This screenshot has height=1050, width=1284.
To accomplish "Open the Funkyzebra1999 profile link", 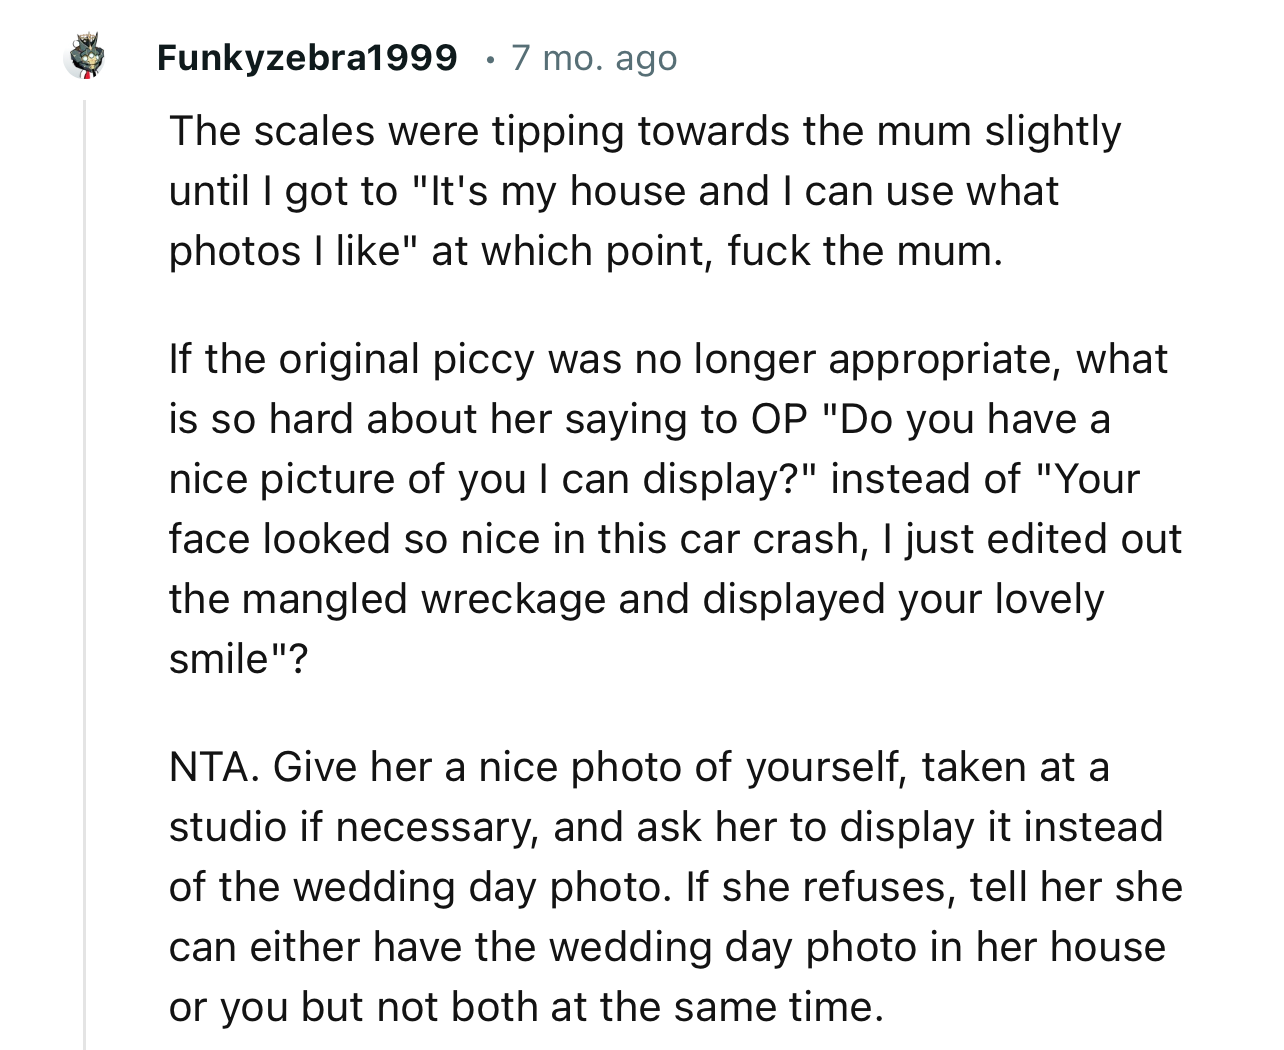I will [x=307, y=58].
